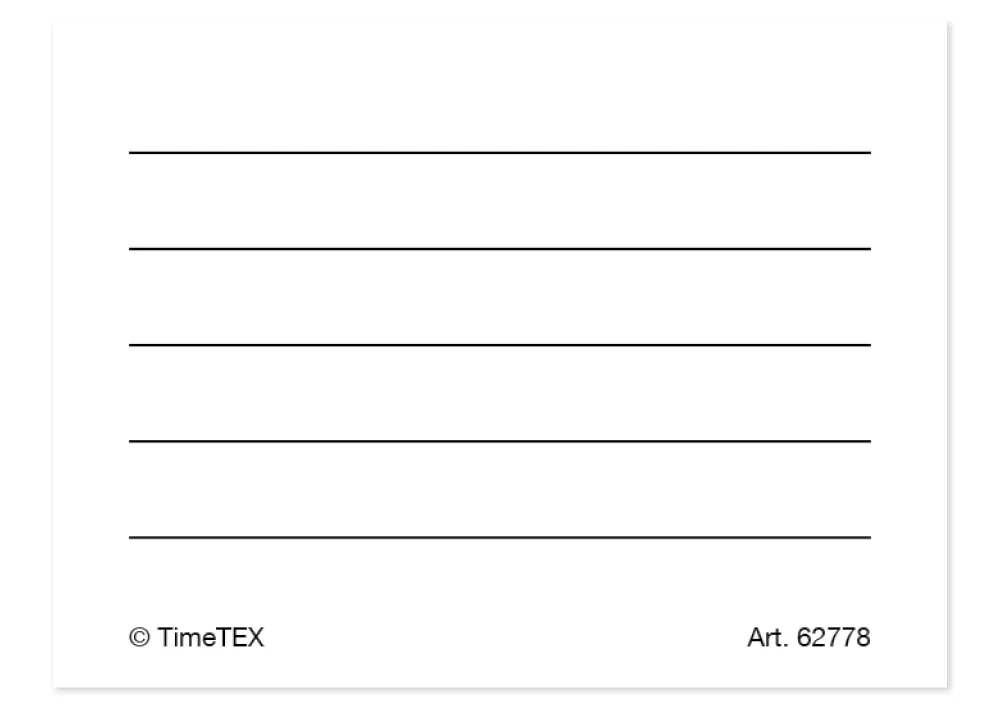Click the © copyright symbol

point(138,638)
